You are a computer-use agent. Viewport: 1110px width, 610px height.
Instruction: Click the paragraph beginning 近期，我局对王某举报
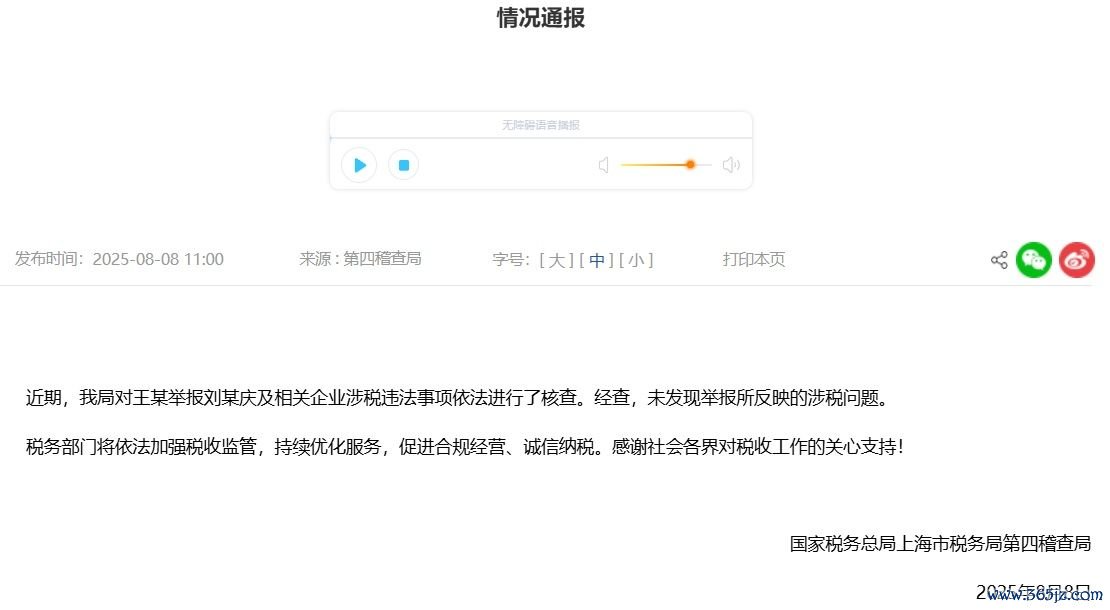point(456,398)
